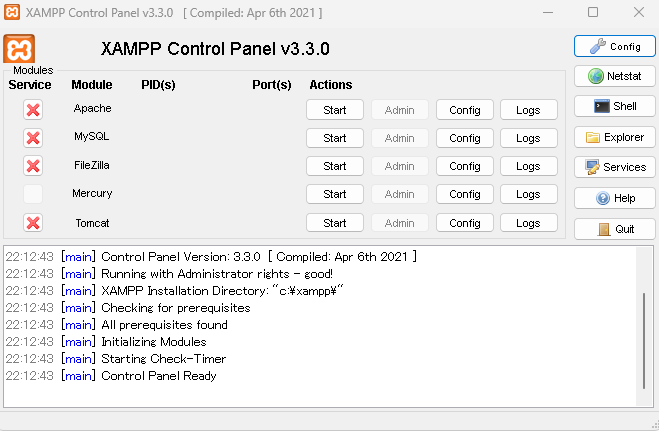659x432 pixels.
Task: Open the Config menu for FileZilla
Action: (x=464, y=166)
